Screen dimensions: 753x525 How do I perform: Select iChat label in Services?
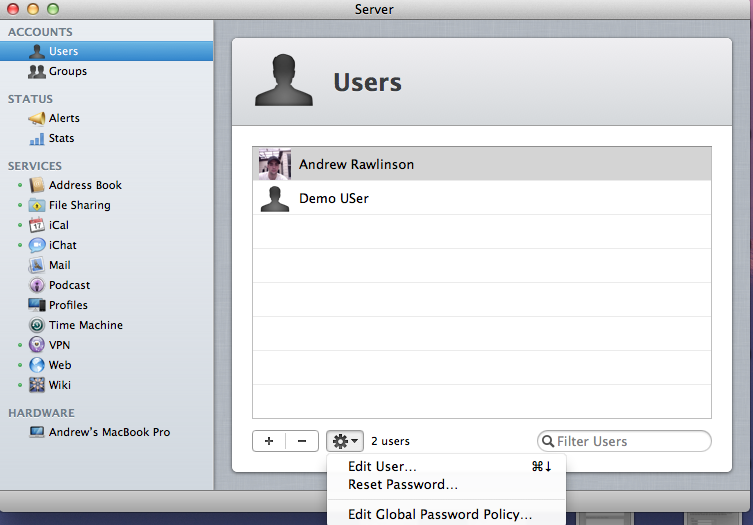click(x=62, y=245)
